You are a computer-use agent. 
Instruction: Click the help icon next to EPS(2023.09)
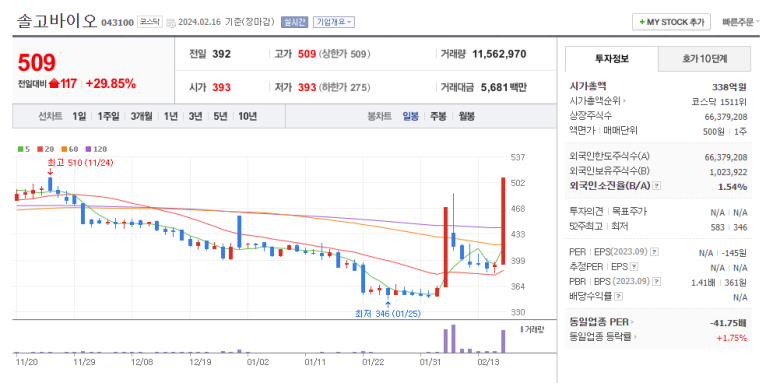[654, 252]
